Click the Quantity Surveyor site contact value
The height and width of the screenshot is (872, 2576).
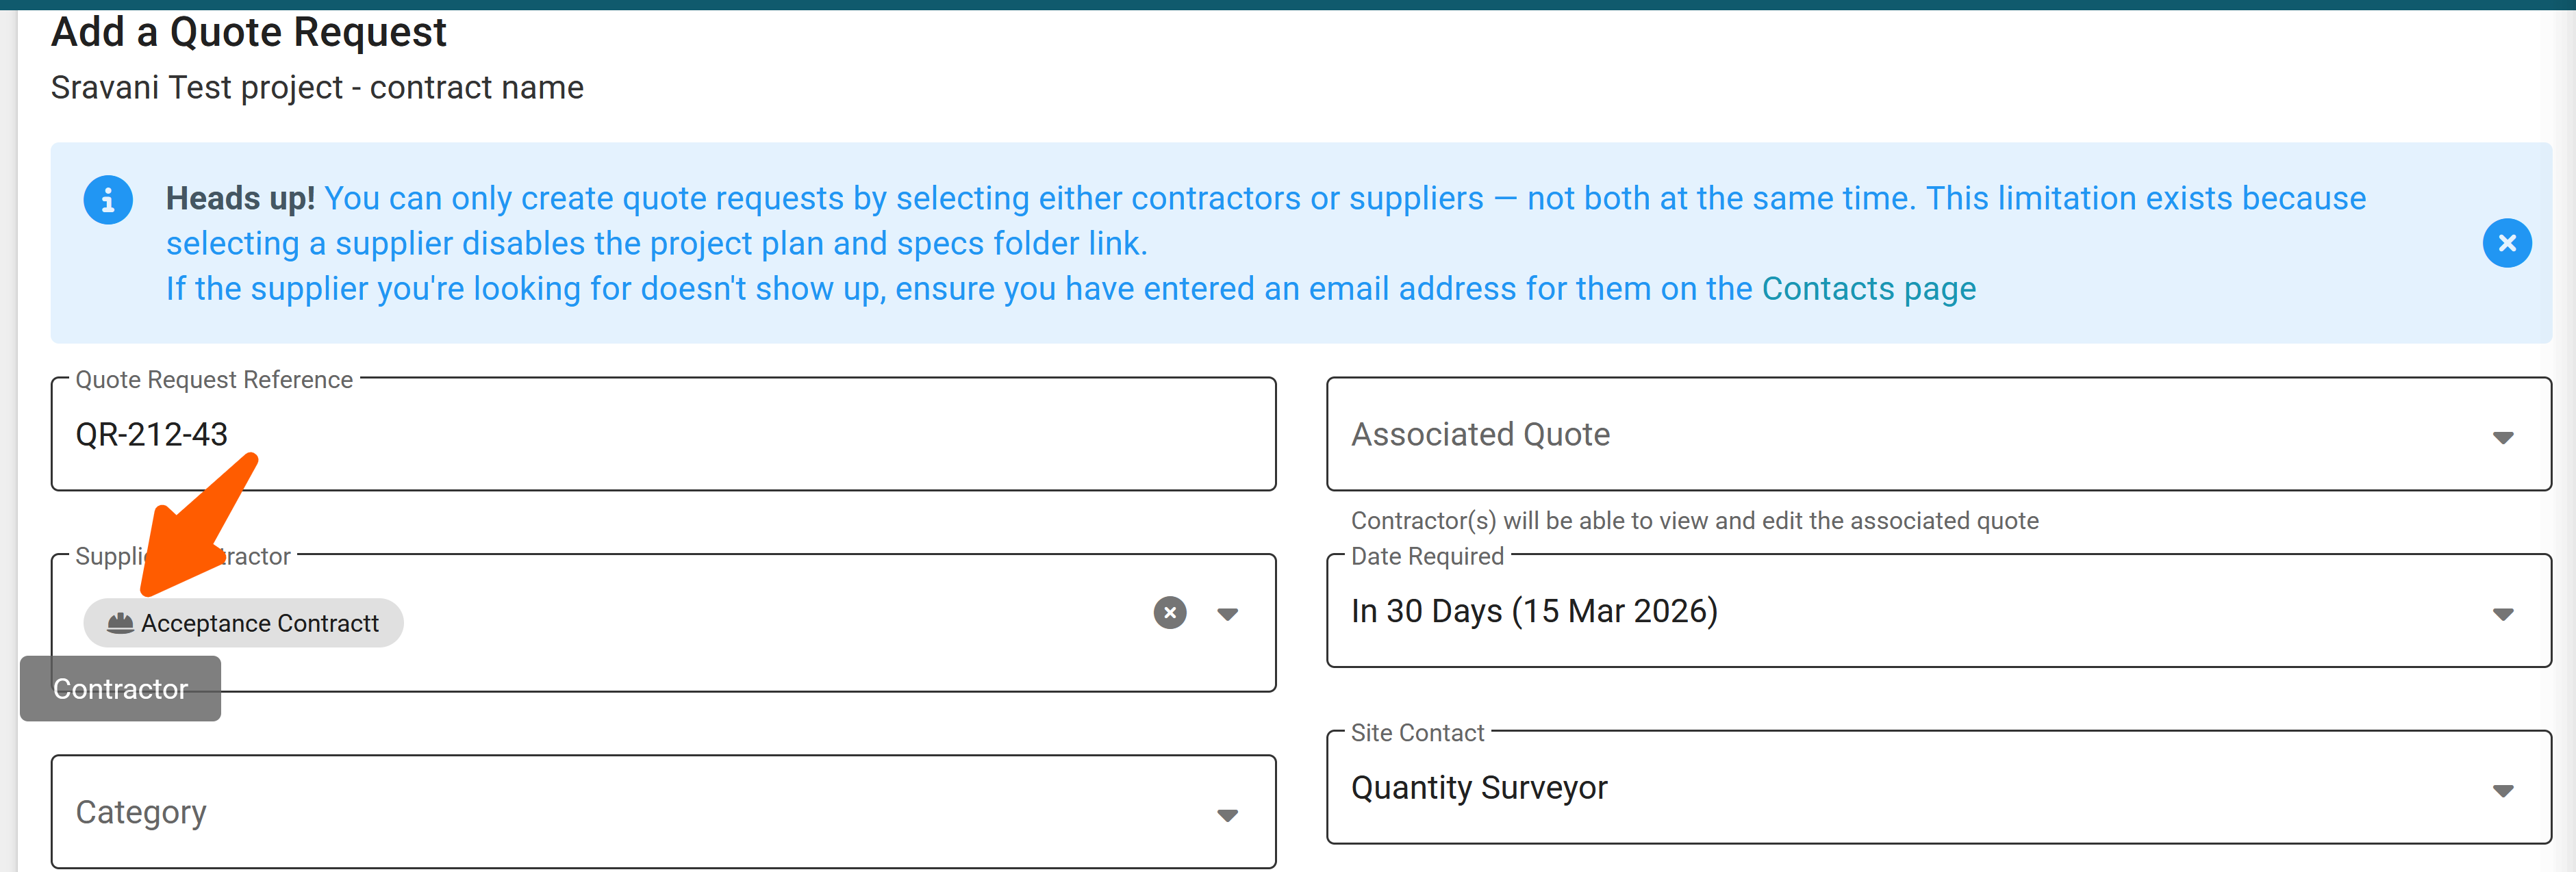[x=1478, y=788]
